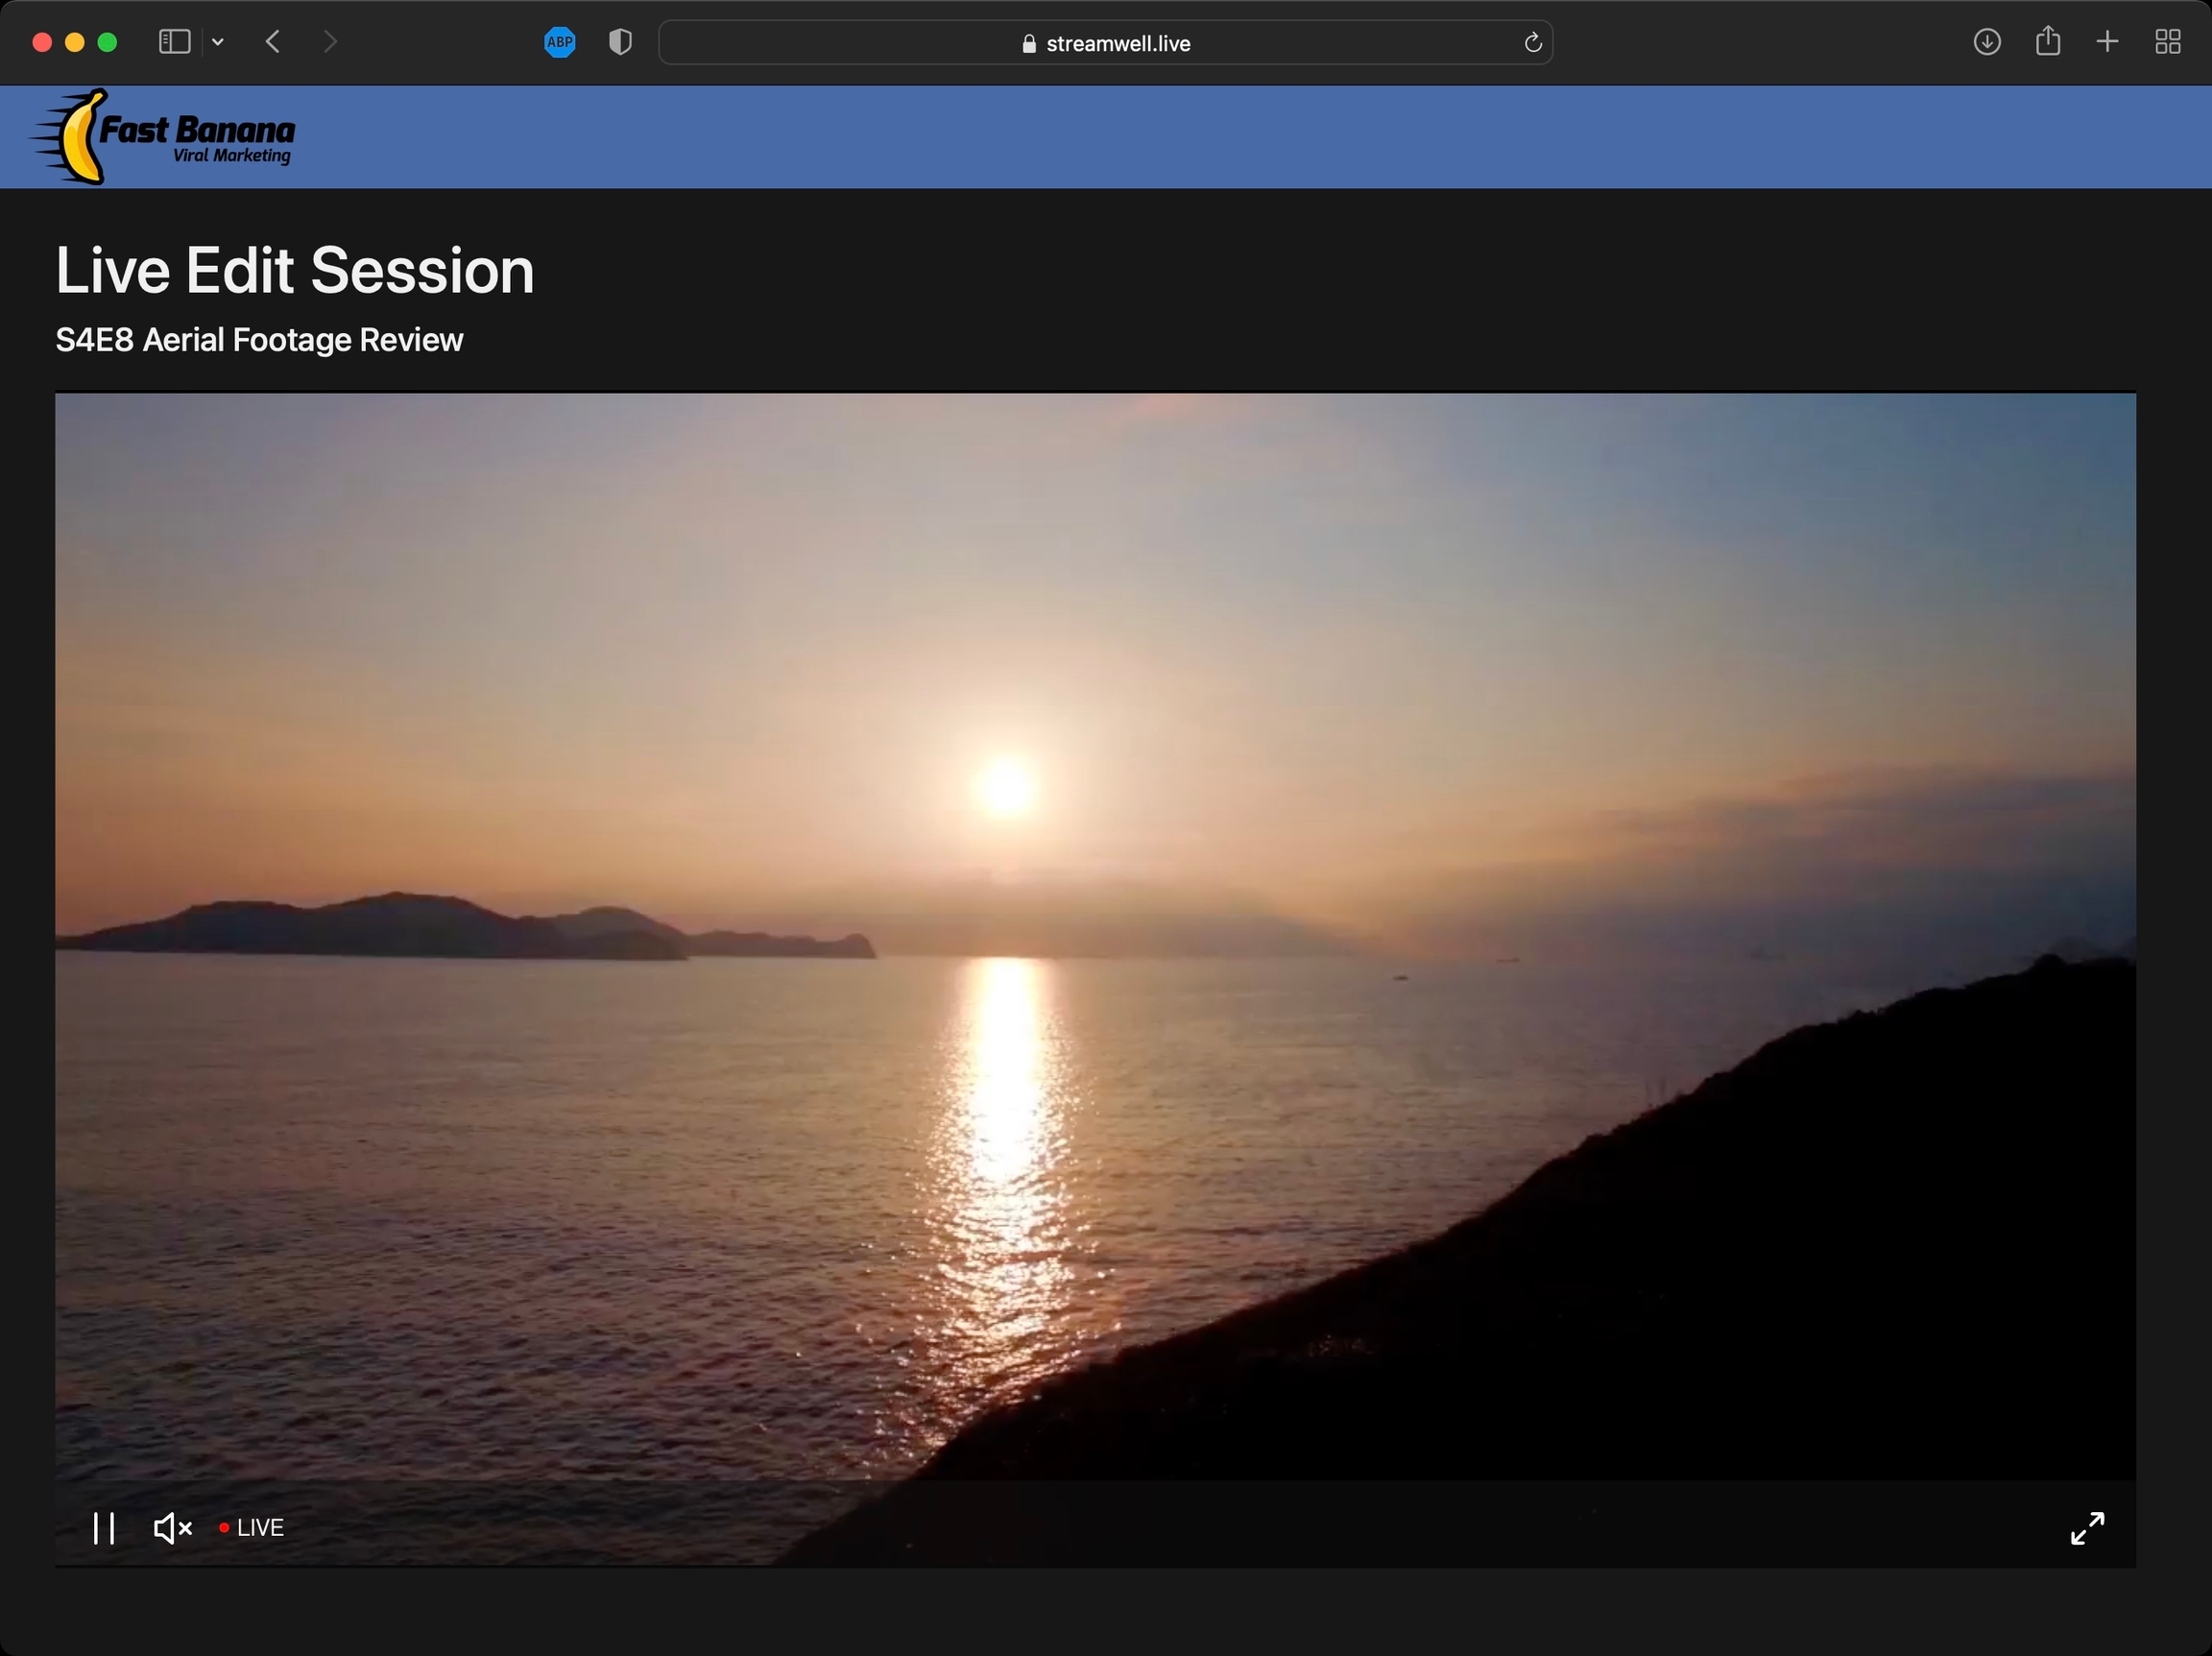Enter fullscreen video mode
Screen dimensions: 2212x1656
click(x=2087, y=1528)
